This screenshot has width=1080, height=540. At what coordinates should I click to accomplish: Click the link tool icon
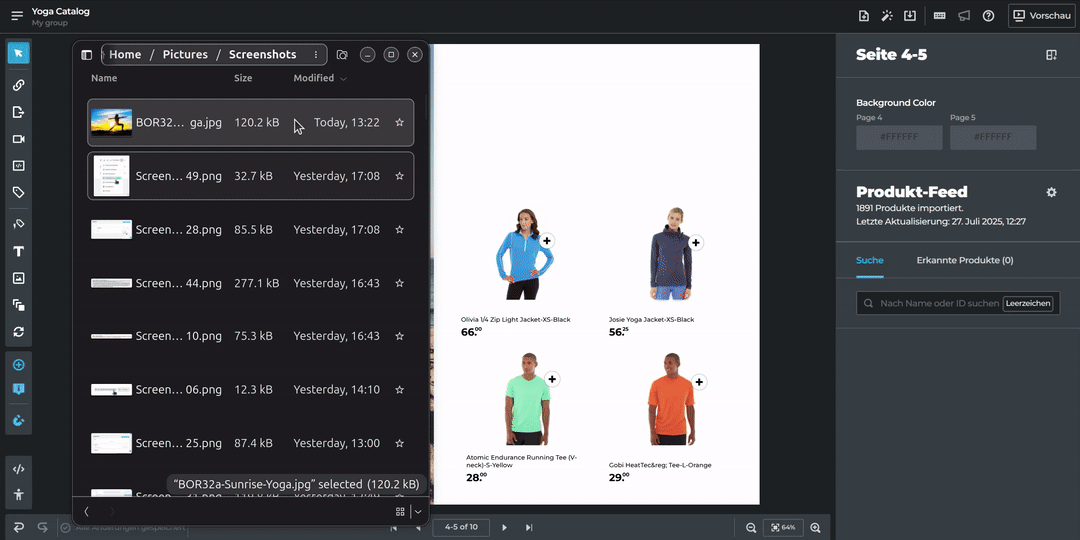18,85
